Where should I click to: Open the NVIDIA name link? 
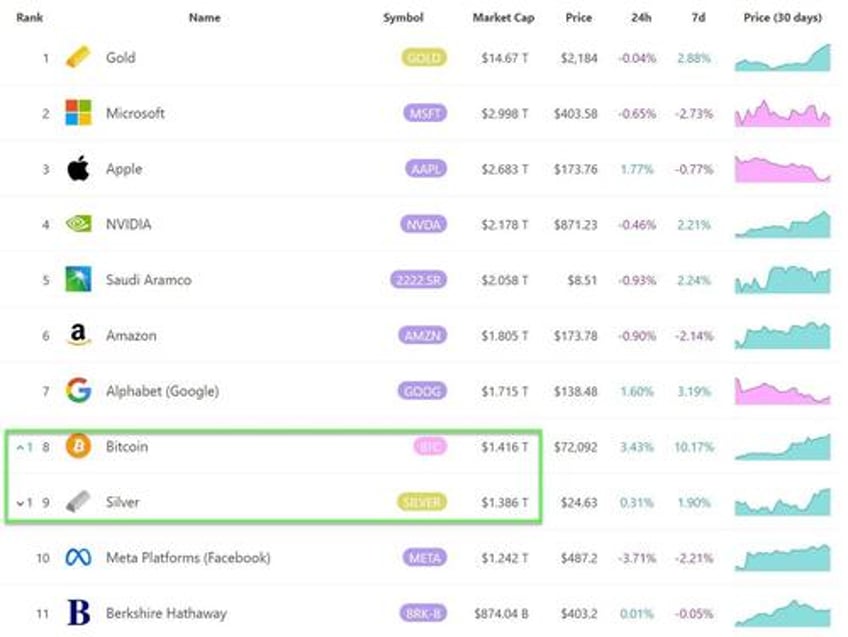tap(129, 224)
